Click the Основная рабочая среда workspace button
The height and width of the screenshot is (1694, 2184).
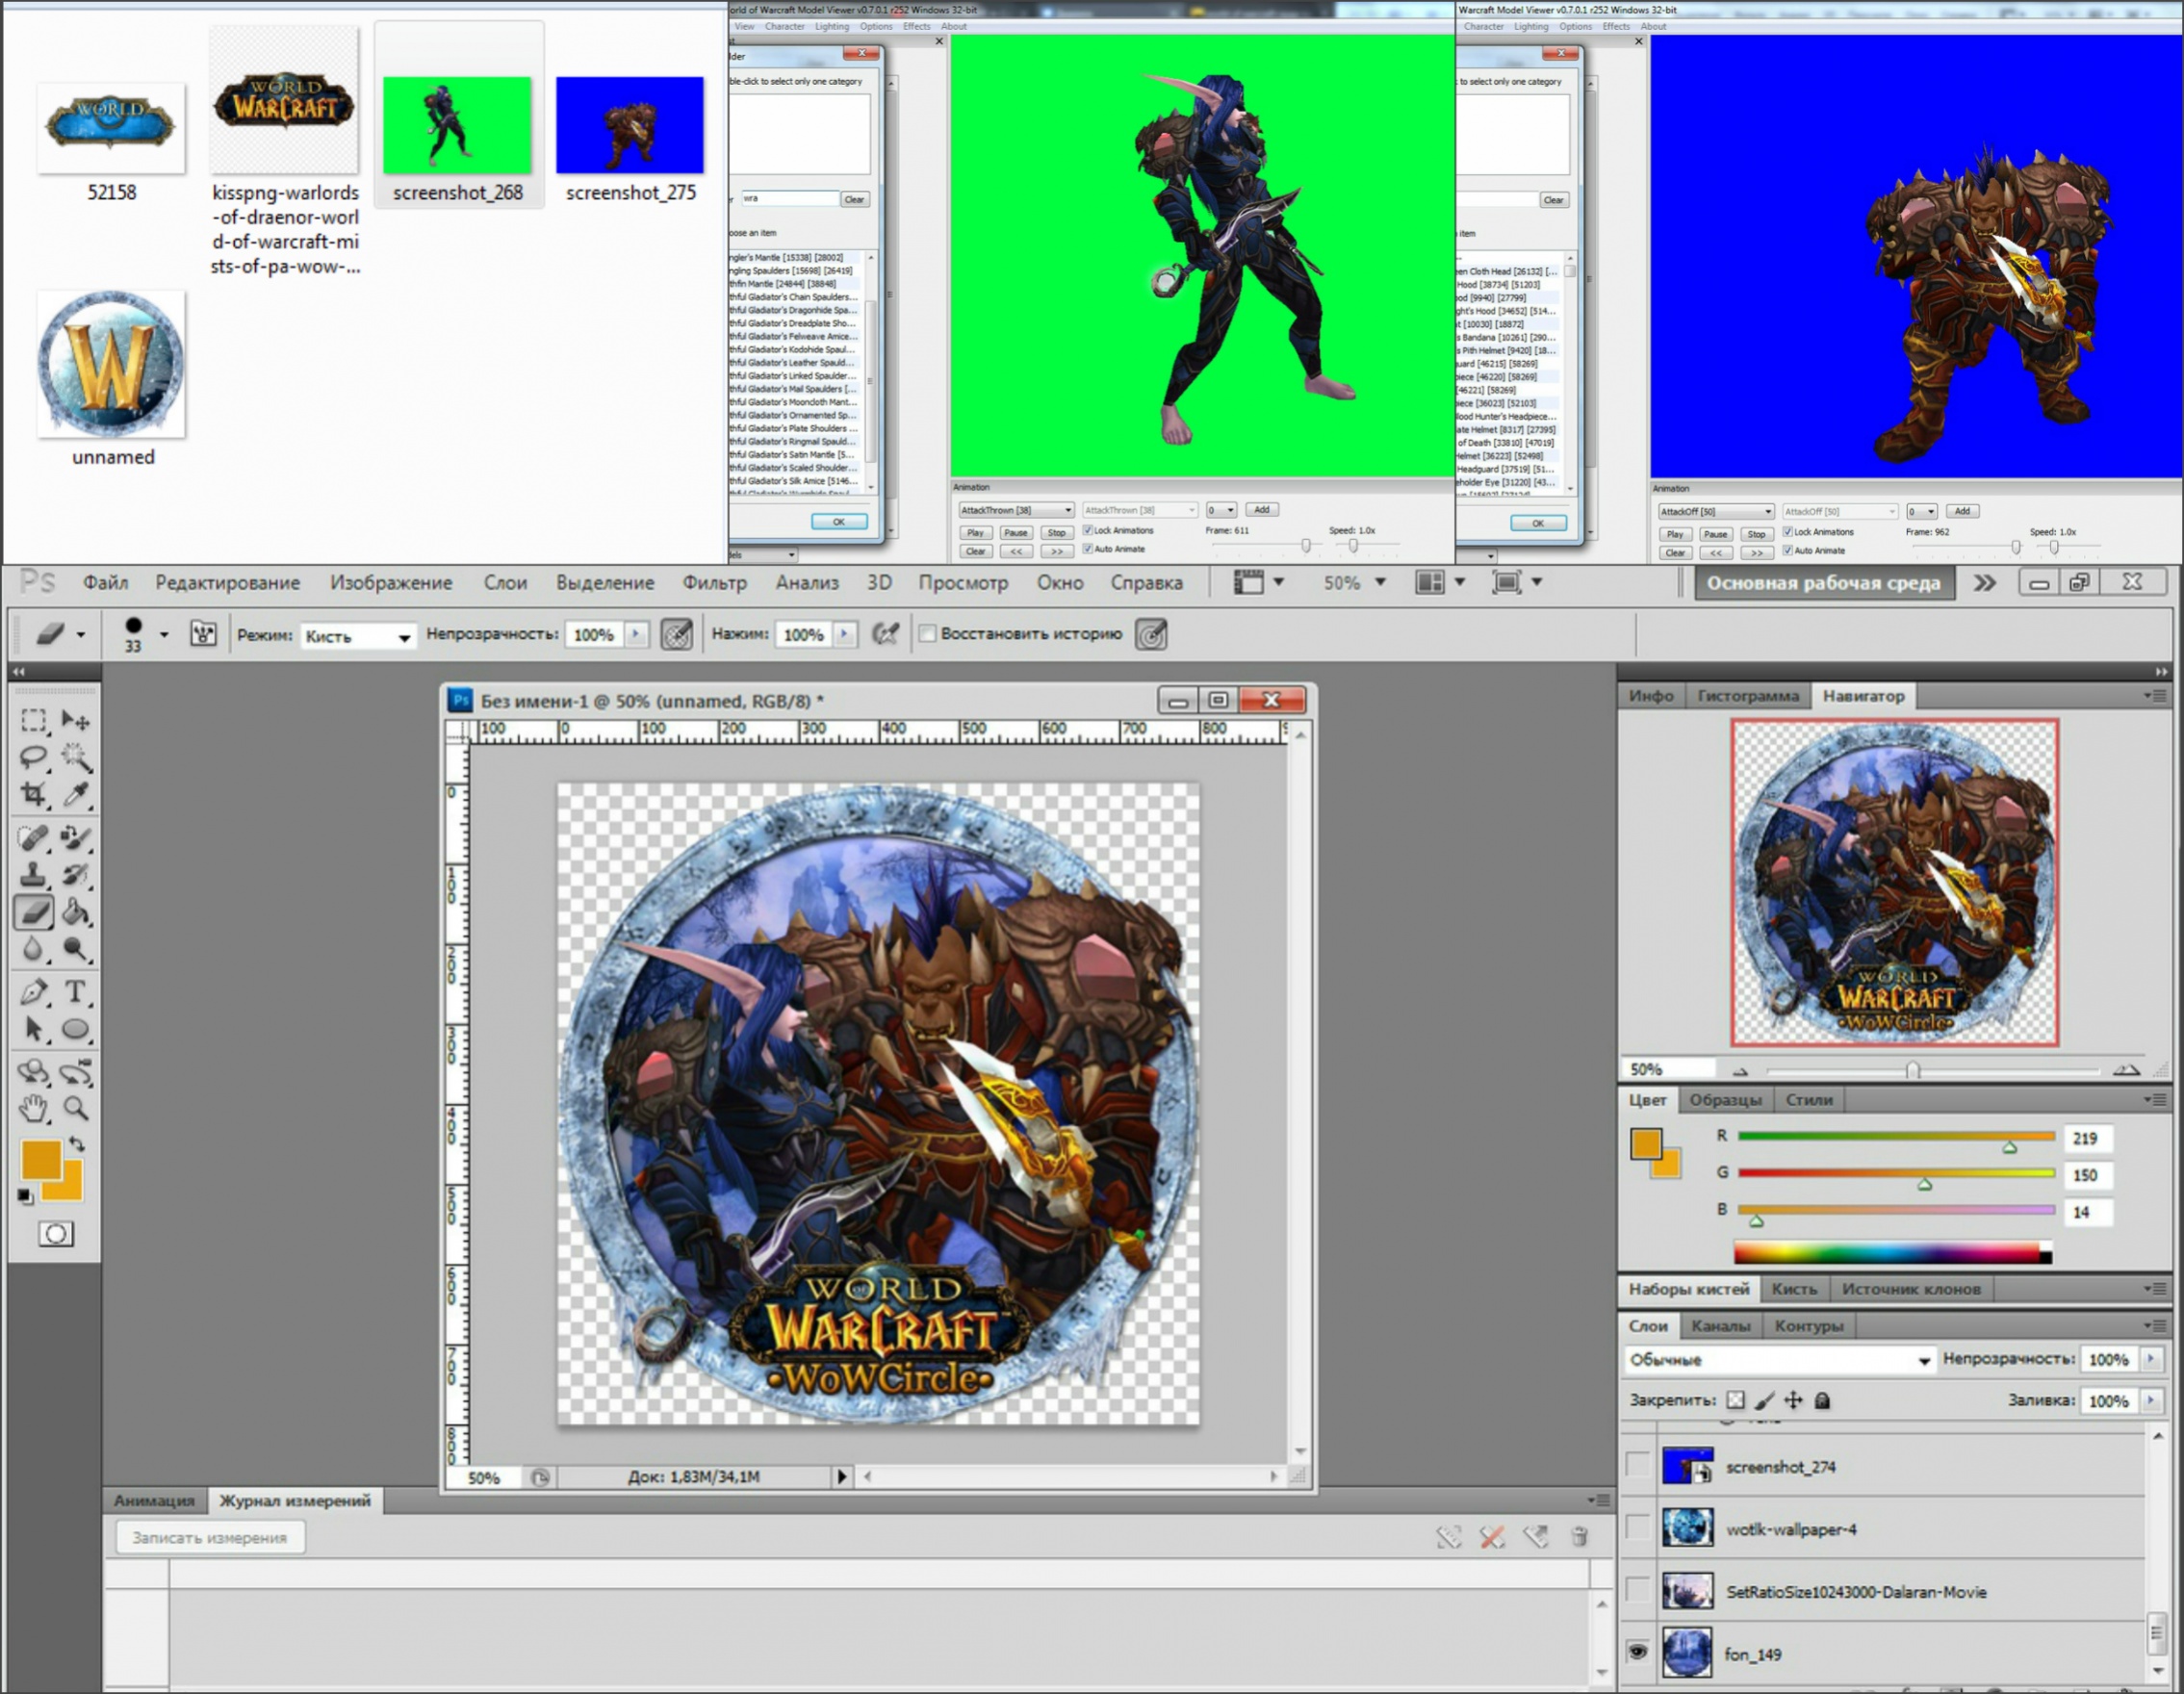click(x=1823, y=583)
